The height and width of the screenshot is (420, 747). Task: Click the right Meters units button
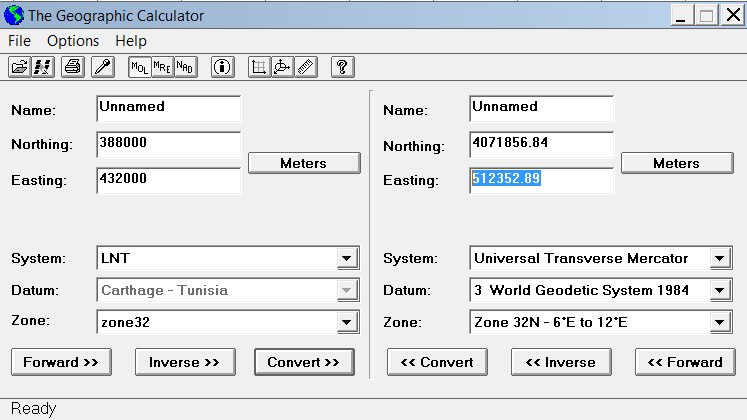tap(677, 163)
